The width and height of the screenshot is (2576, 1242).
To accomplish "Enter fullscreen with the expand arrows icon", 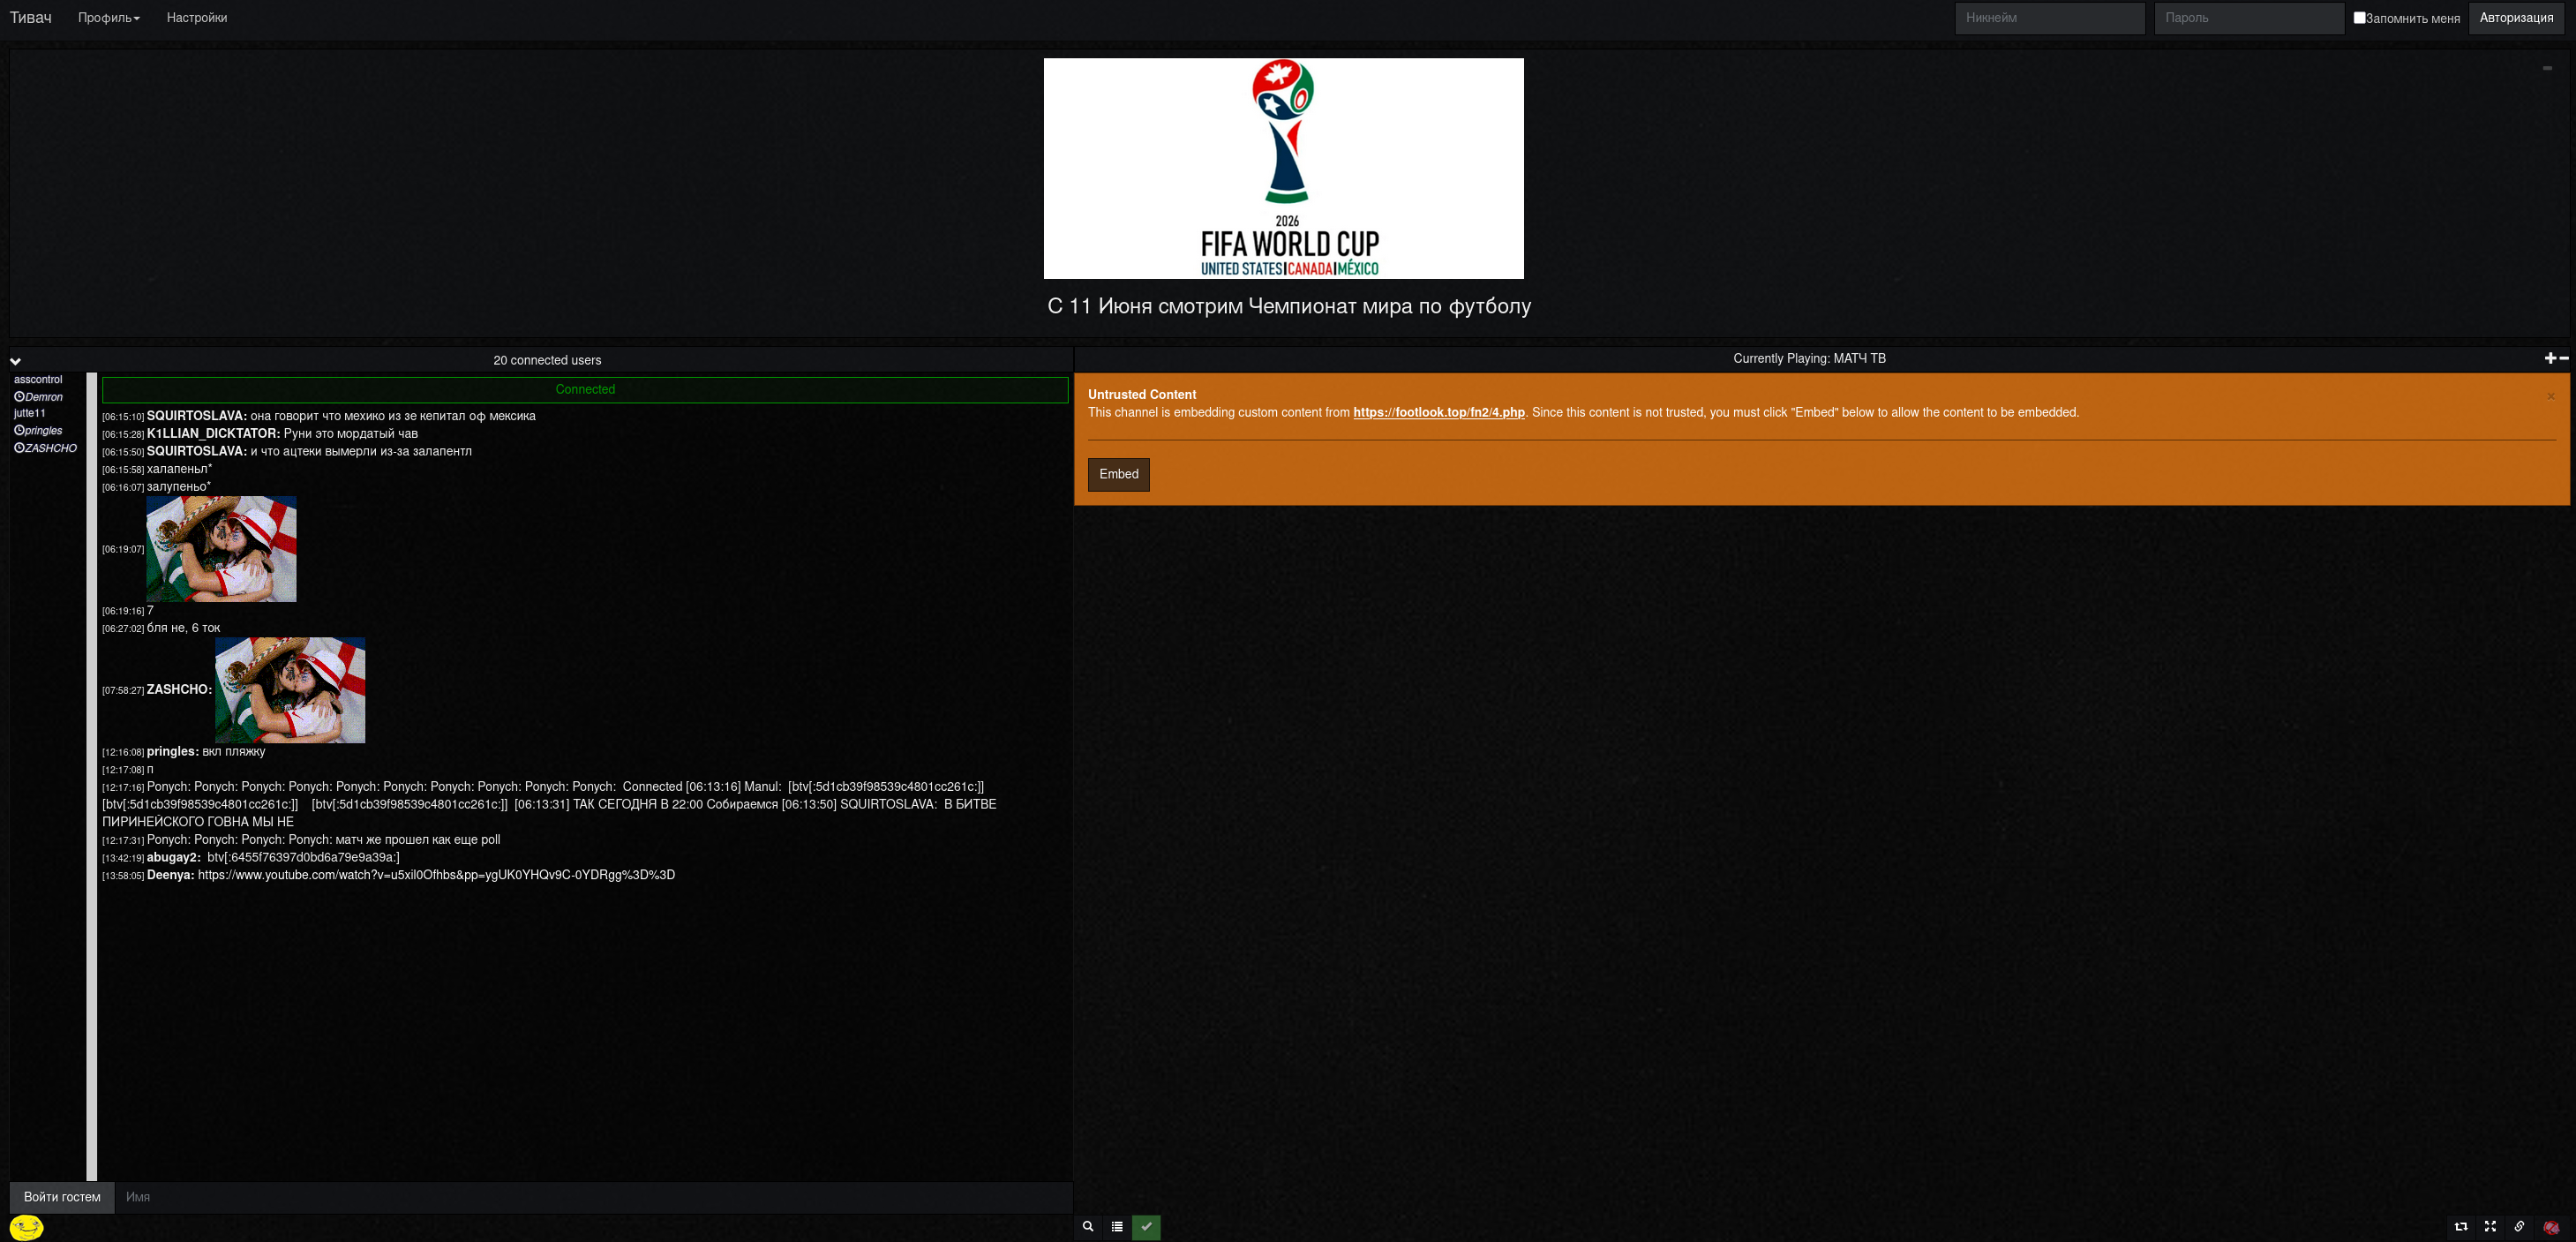I will (x=2490, y=1226).
